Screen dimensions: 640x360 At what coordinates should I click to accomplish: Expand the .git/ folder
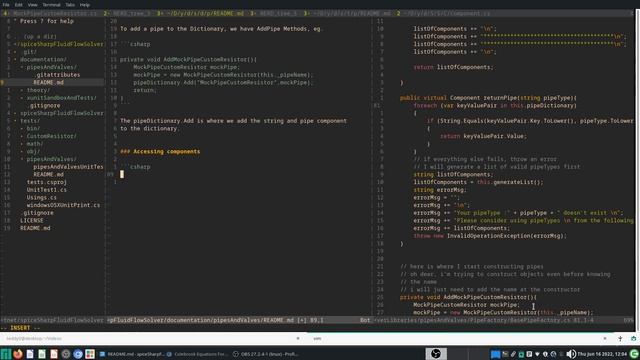[x=30, y=52]
